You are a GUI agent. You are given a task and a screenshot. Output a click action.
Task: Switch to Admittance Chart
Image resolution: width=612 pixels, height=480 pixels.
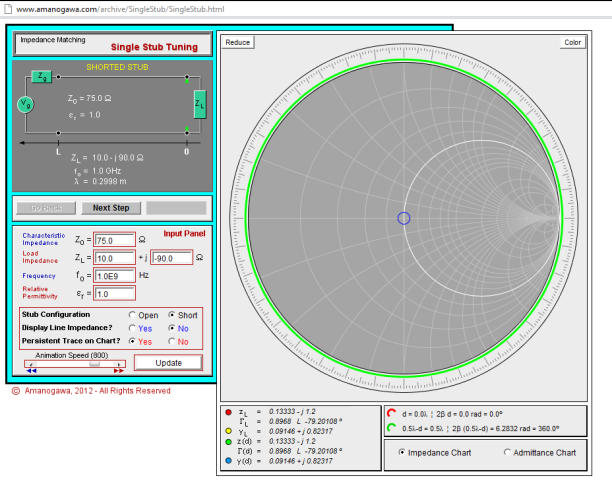pyautogui.click(x=507, y=452)
